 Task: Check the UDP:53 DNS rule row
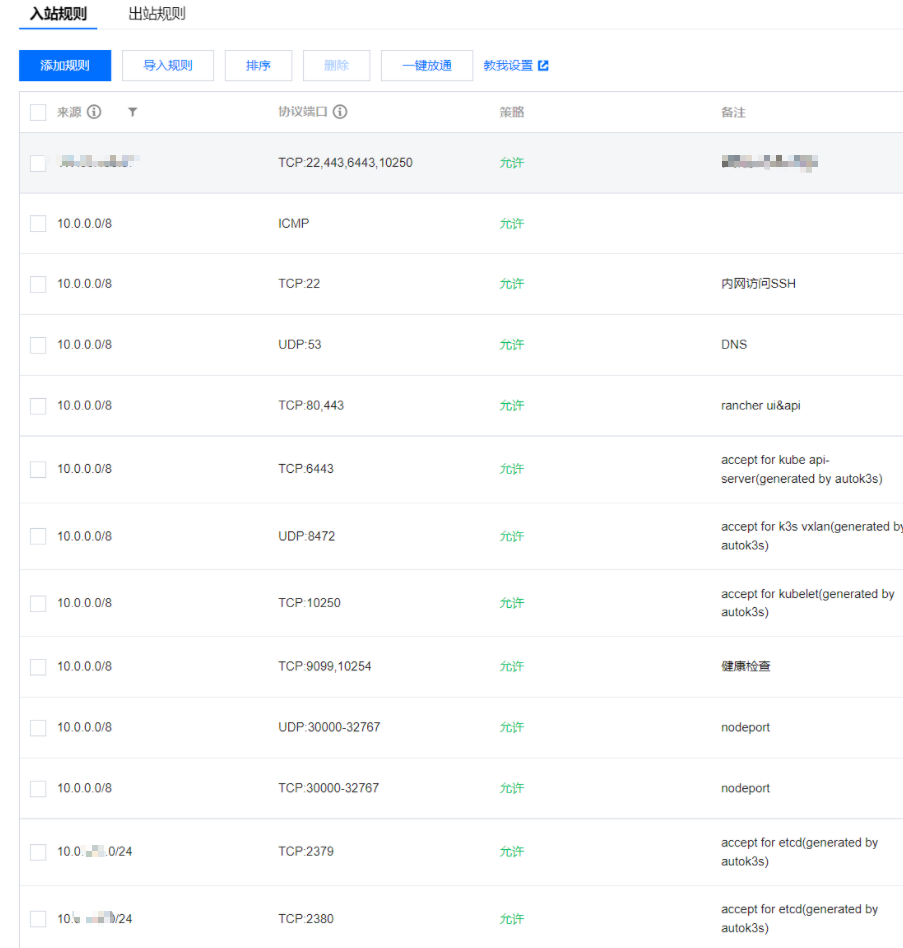38,345
